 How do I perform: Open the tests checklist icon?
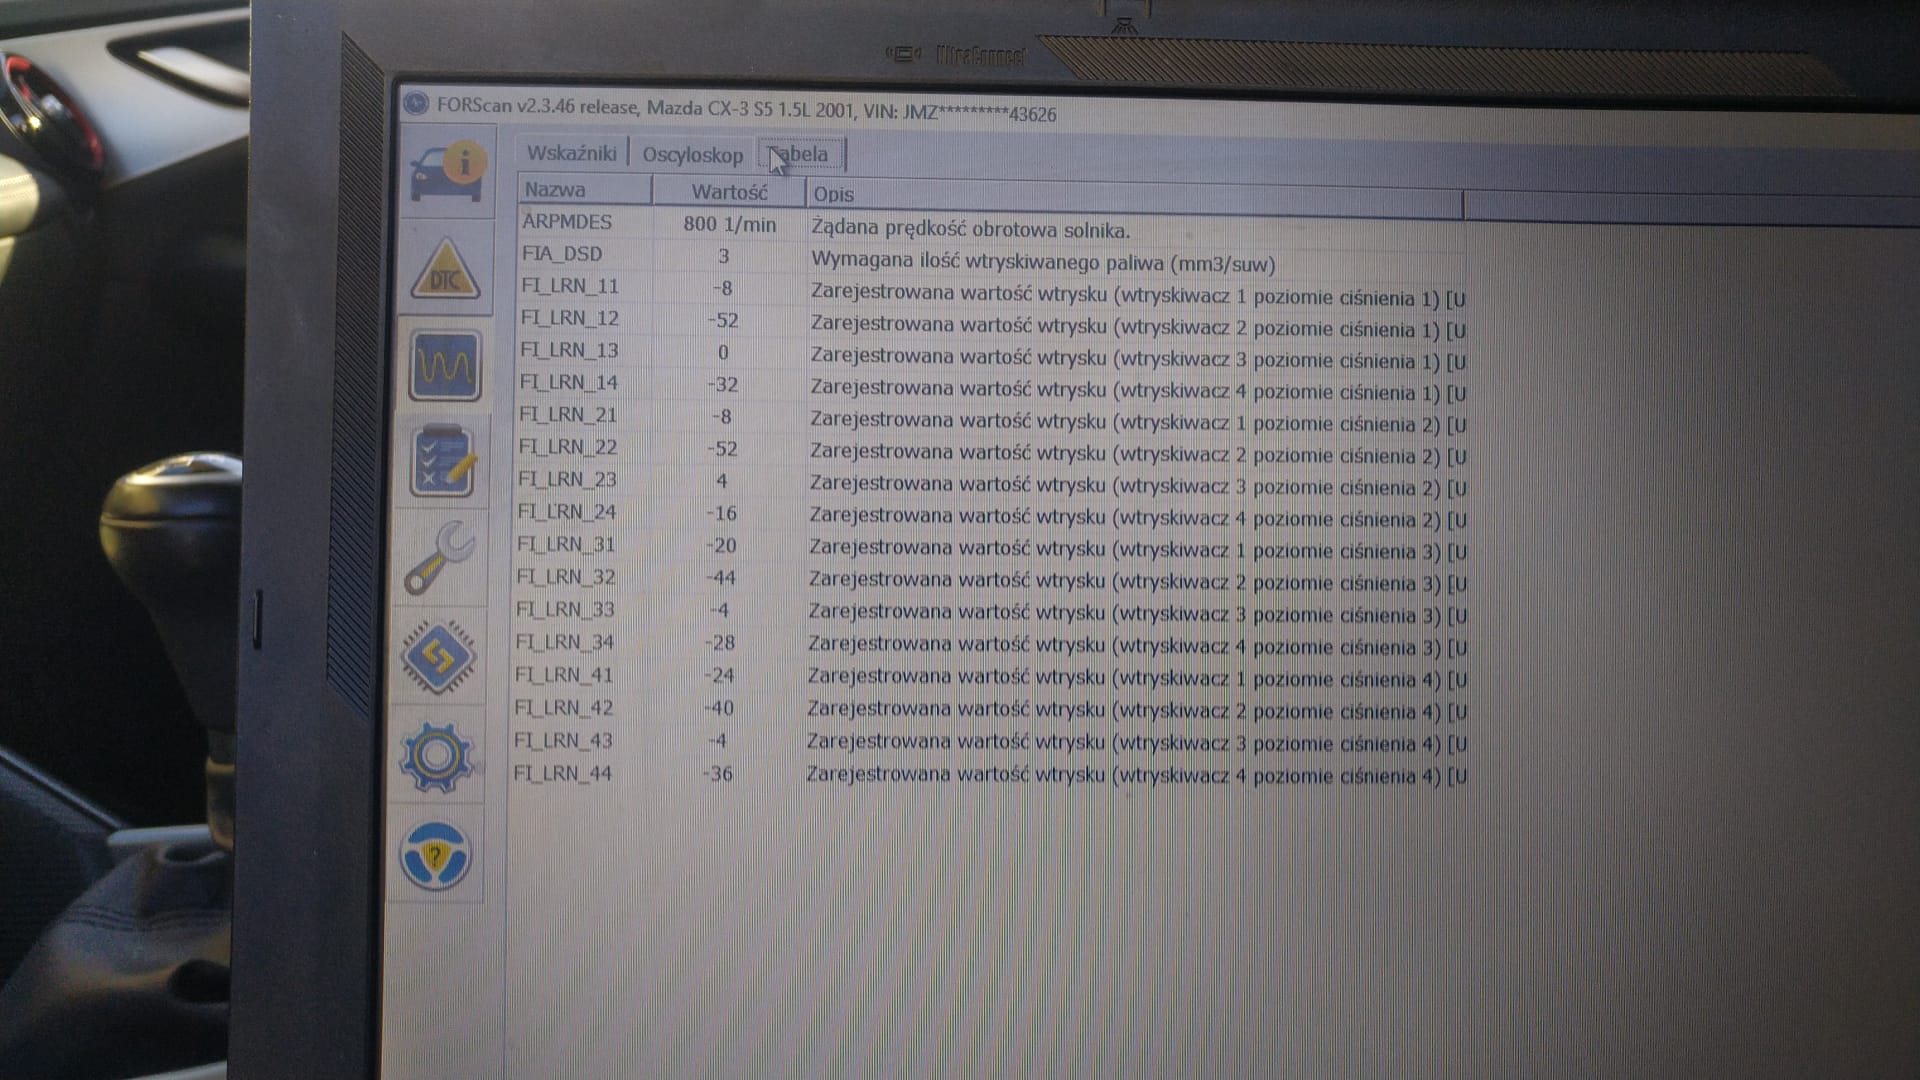pyautogui.click(x=442, y=461)
